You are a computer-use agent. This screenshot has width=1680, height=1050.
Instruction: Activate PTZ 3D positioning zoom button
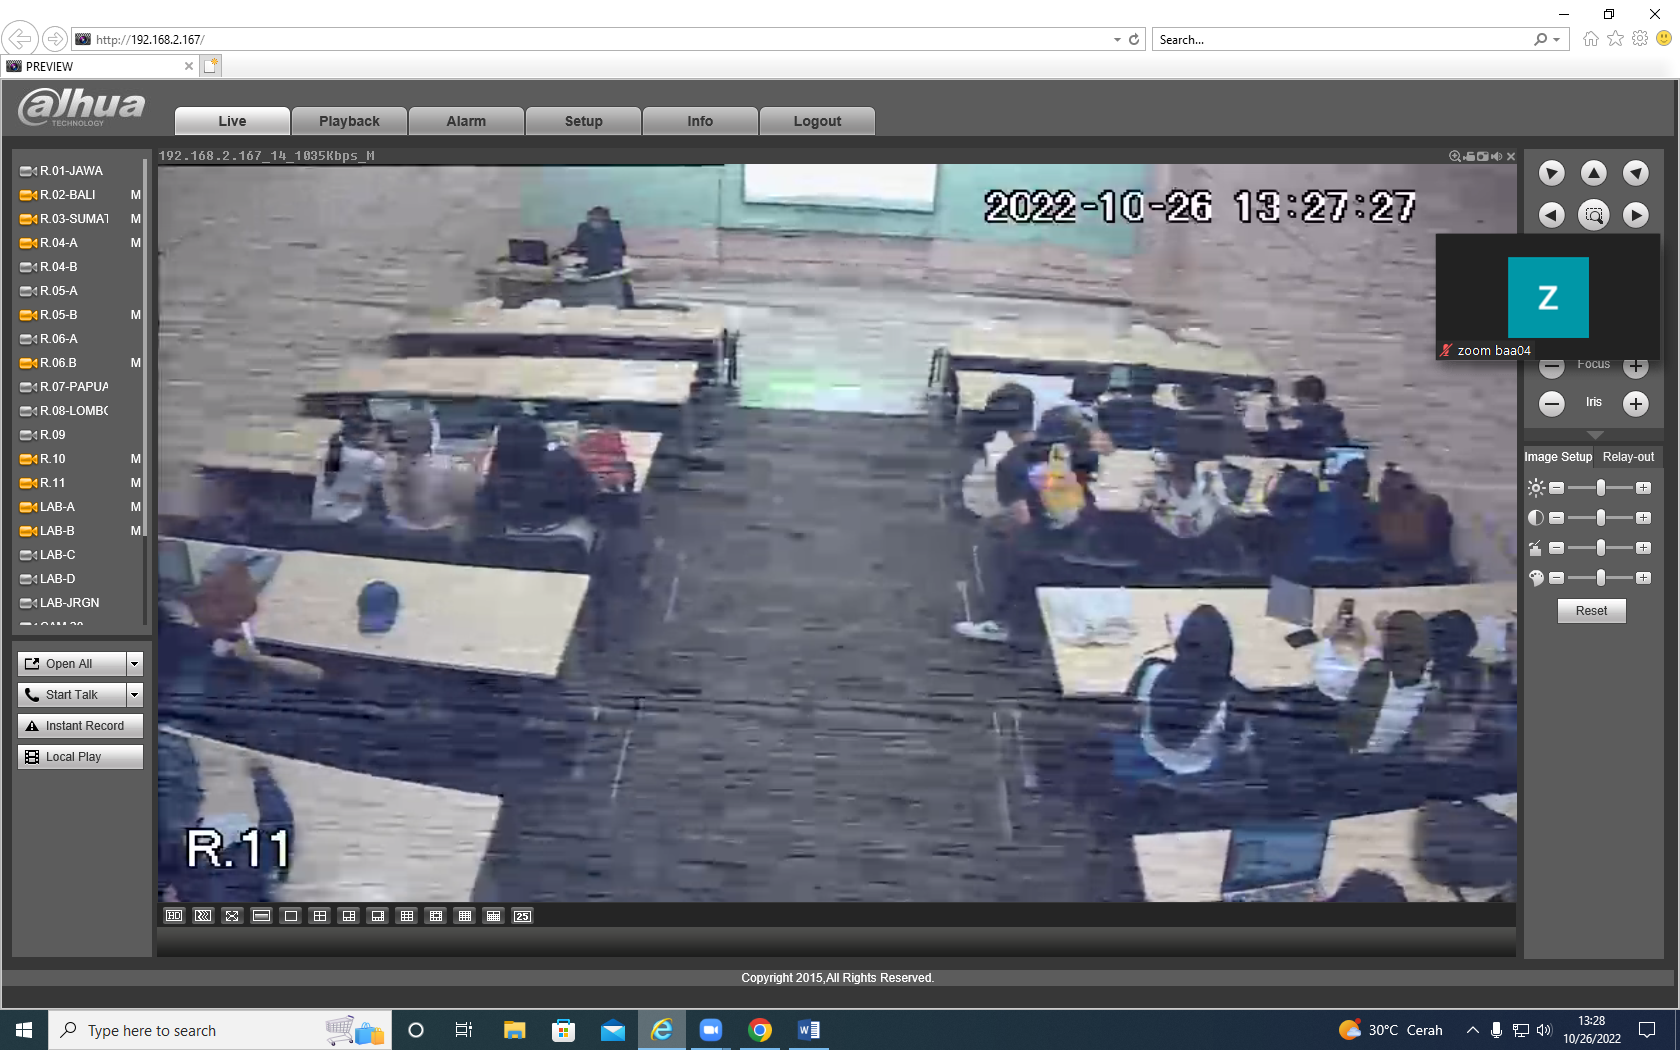(x=1593, y=215)
